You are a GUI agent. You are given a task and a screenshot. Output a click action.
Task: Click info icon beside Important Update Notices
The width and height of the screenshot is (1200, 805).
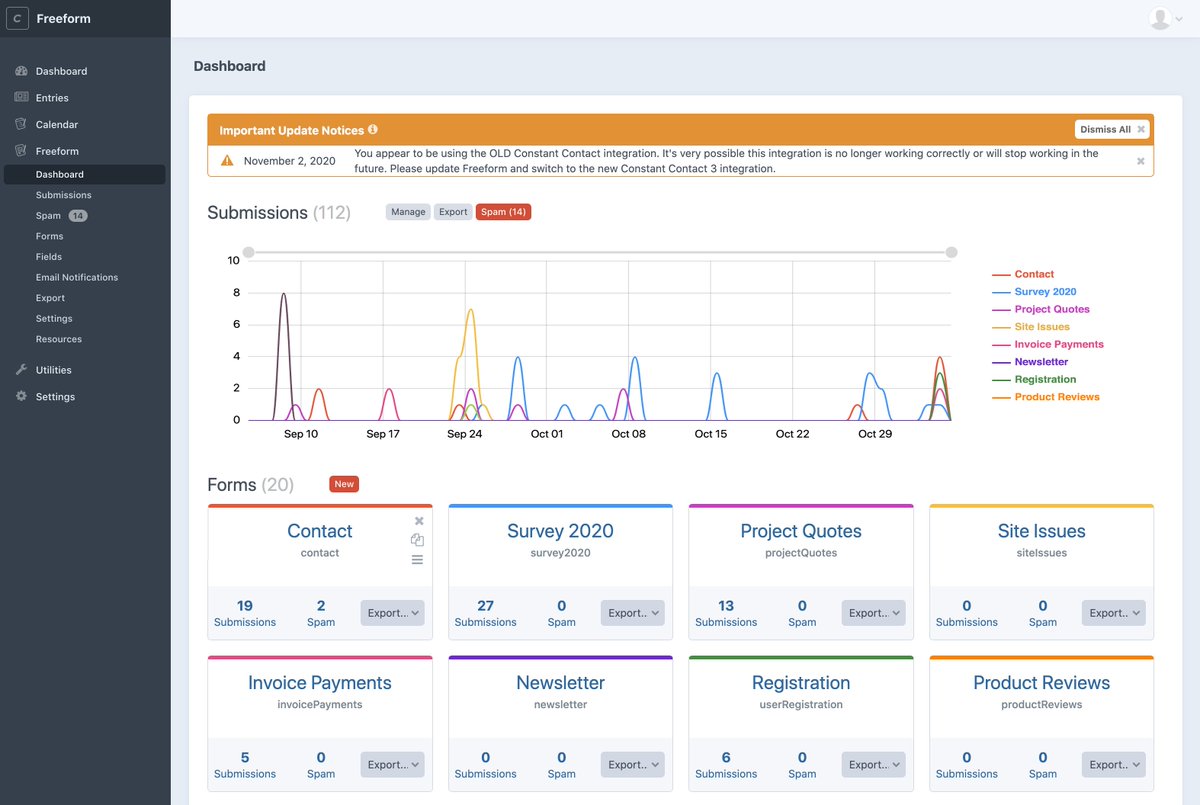click(373, 130)
